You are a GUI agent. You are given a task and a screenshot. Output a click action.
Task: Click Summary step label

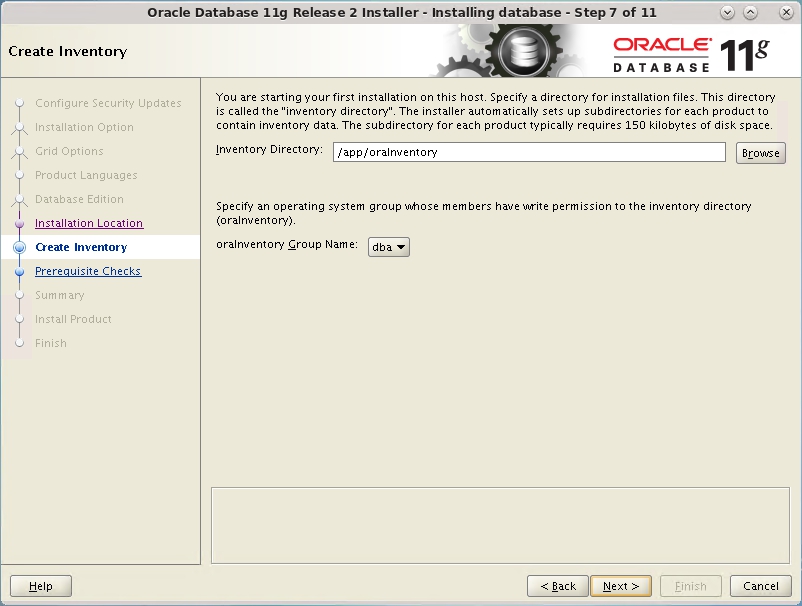(x=59, y=295)
